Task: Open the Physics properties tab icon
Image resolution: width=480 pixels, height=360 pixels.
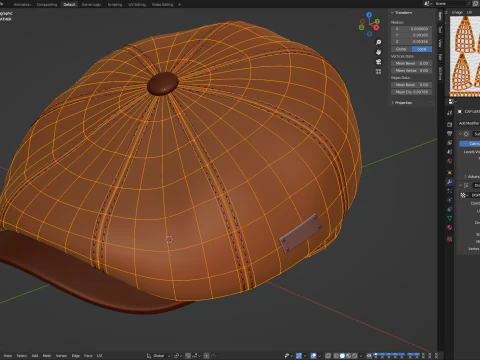Action: pyautogui.click(x=450, y=200)
